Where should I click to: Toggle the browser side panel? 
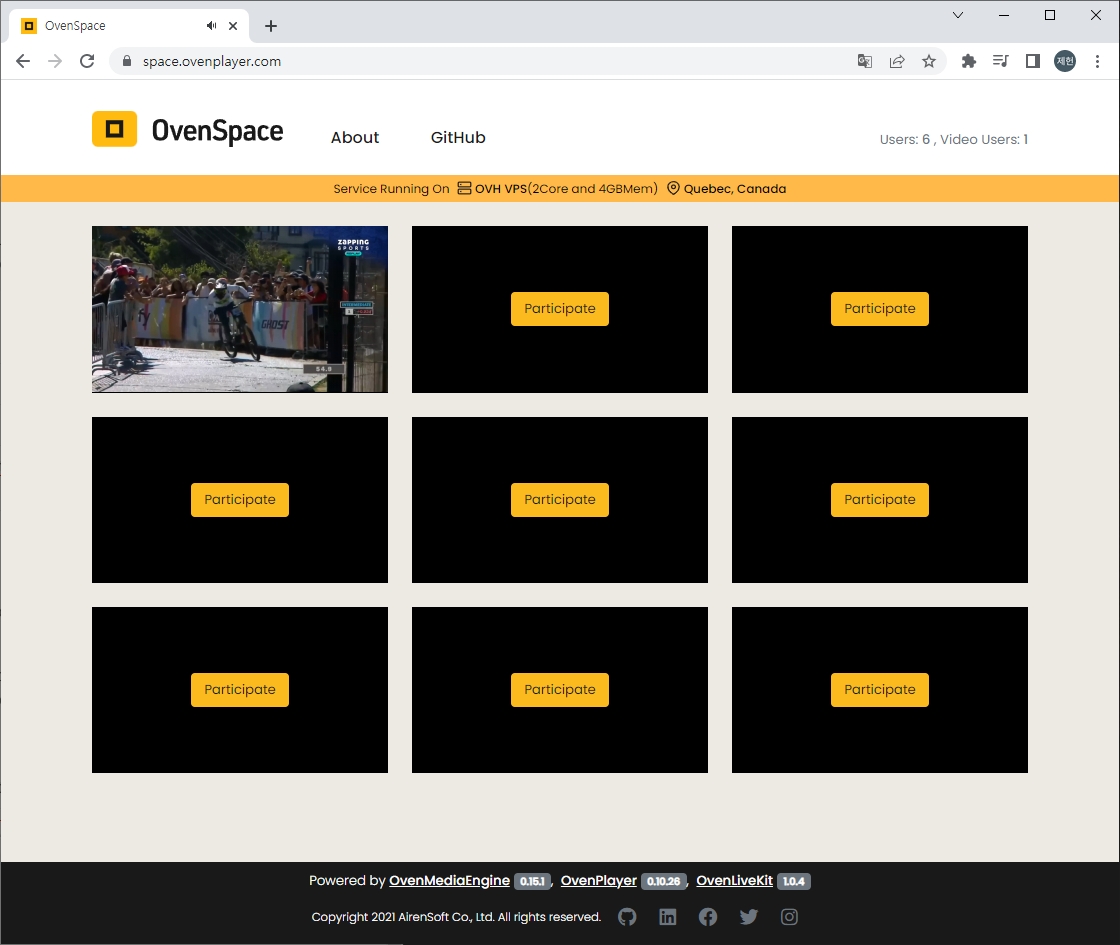1033,61
